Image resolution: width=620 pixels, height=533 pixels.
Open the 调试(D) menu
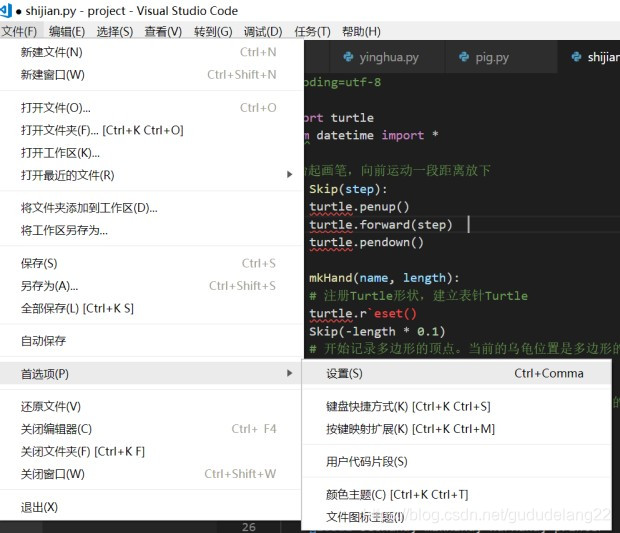click(x=263, y=31)
